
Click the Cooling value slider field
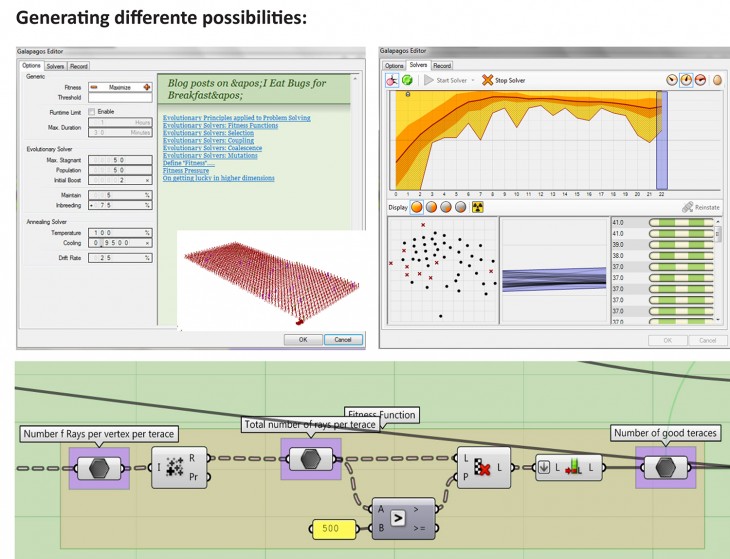pyautogui.click(x=117, y=243)
